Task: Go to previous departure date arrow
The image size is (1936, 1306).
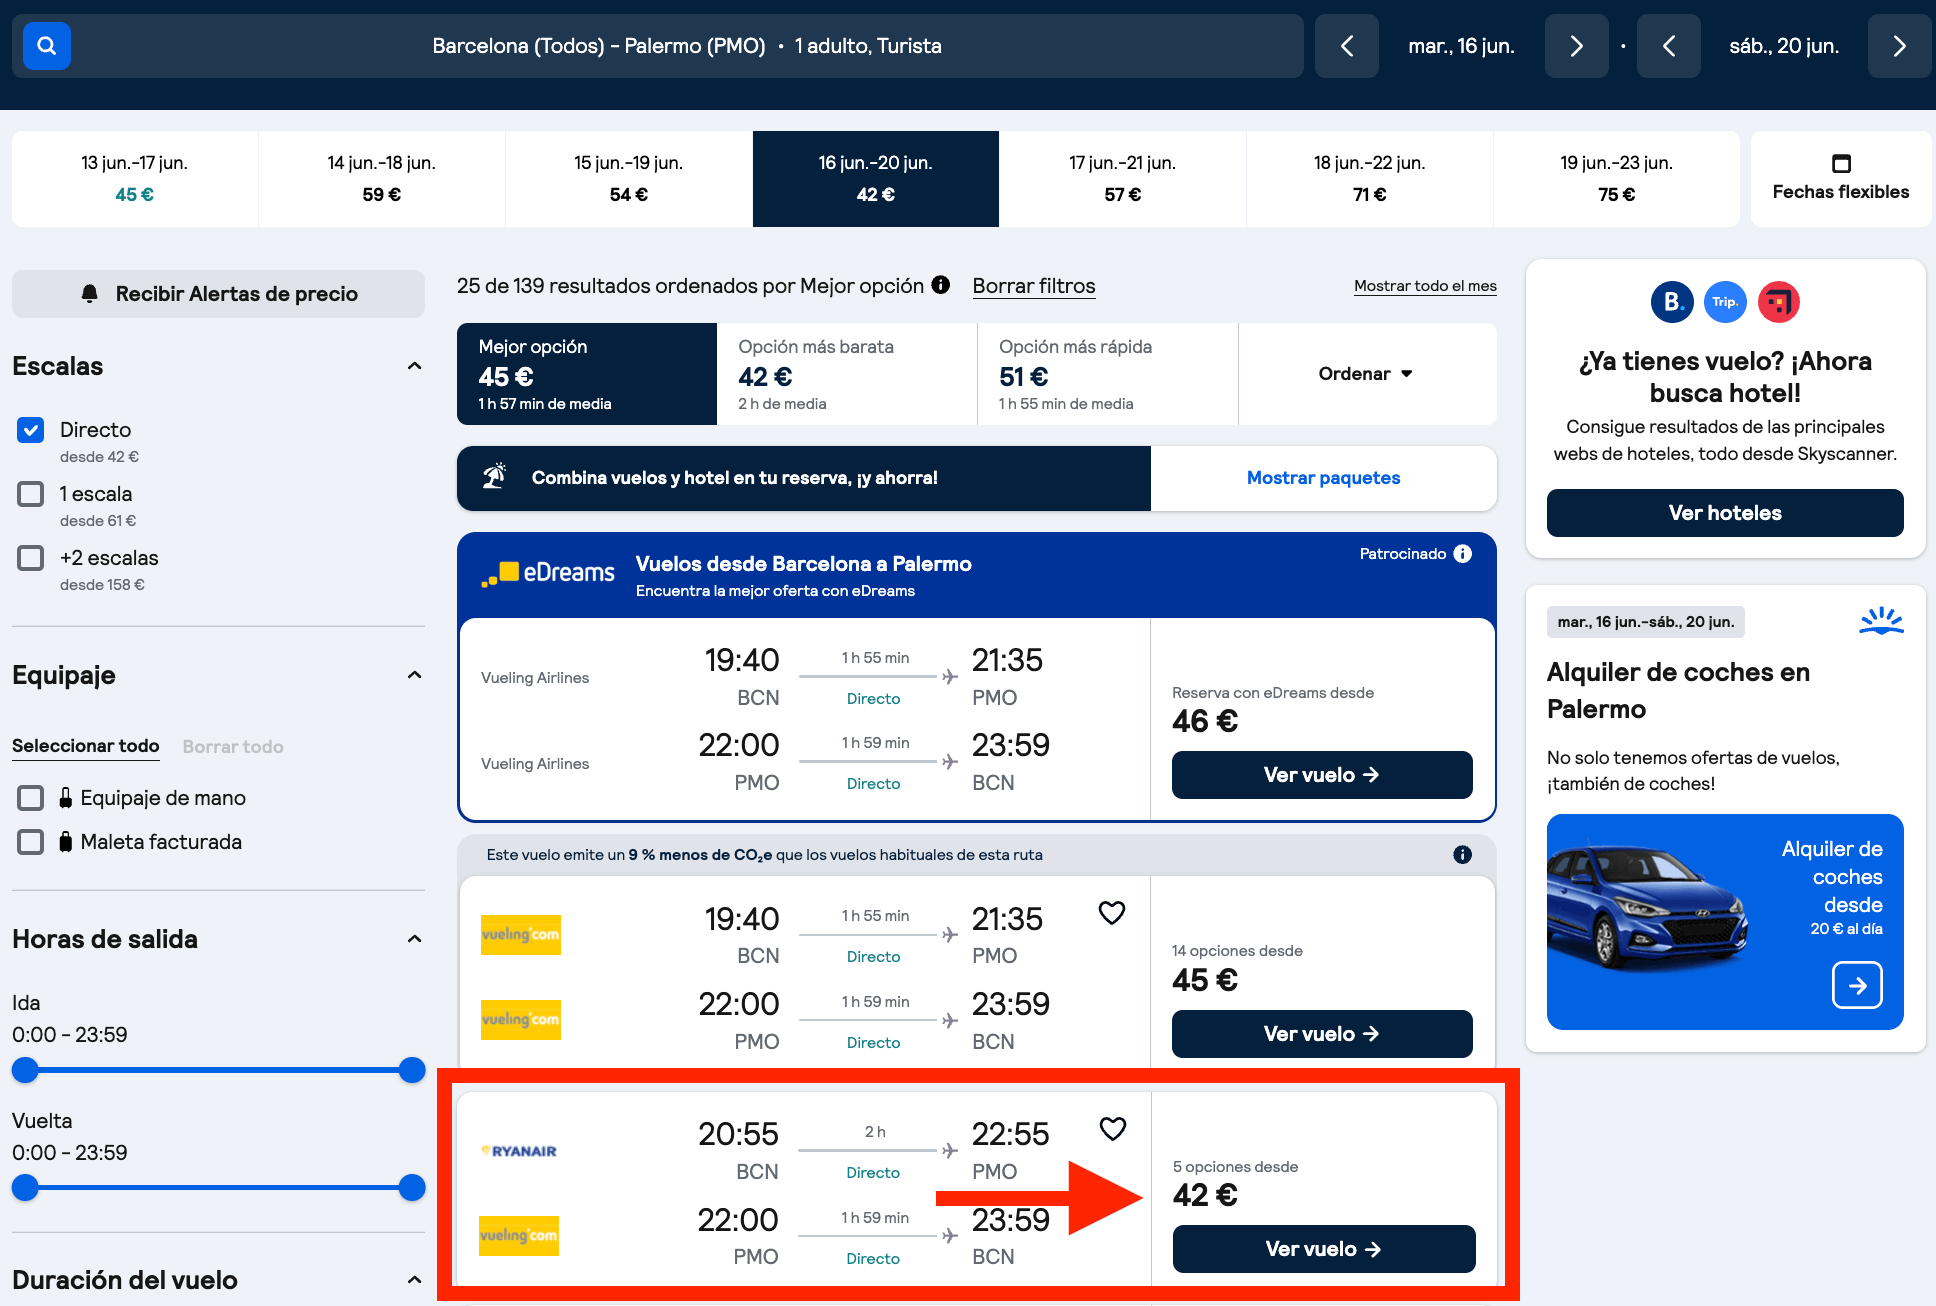Action: 1347,46
